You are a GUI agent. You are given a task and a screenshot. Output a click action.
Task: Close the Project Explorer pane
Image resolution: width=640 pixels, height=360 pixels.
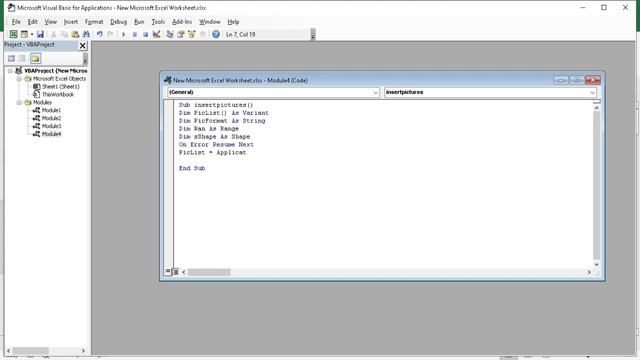click(82, 45)
